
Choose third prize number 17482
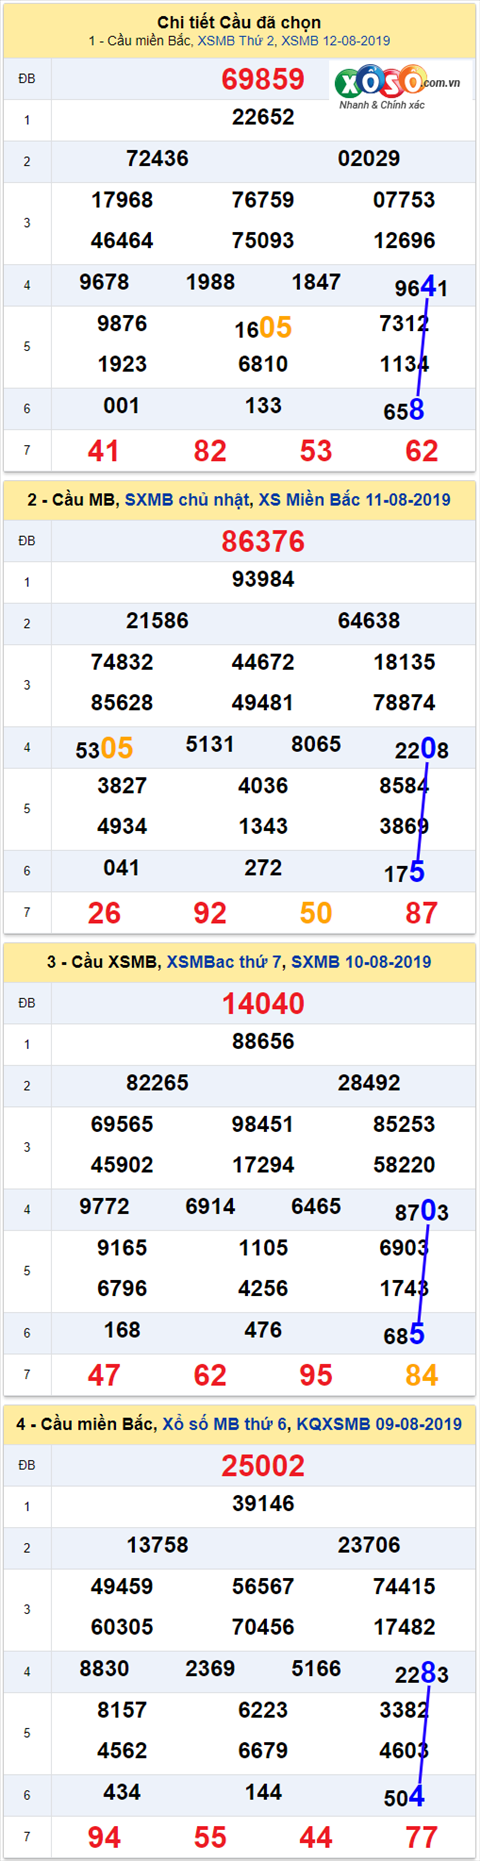[404, 1627]
